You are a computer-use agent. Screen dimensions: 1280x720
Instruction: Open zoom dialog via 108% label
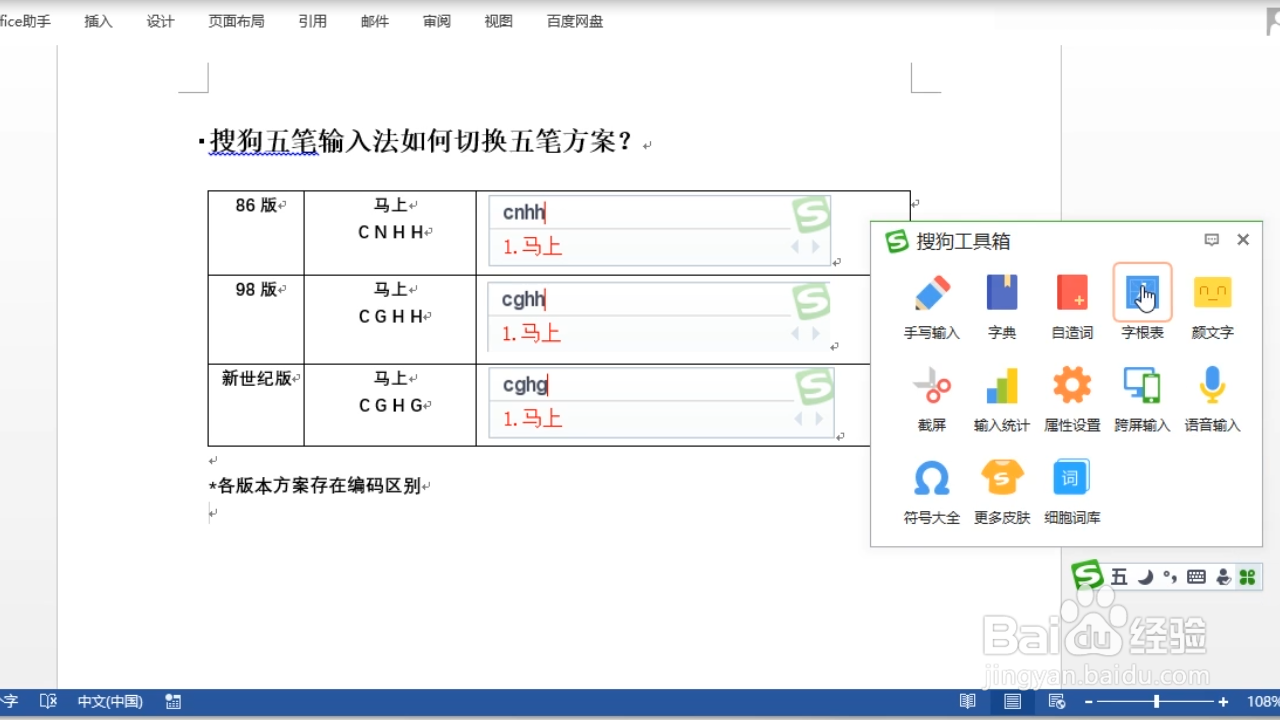click(x=1263, y=702)
